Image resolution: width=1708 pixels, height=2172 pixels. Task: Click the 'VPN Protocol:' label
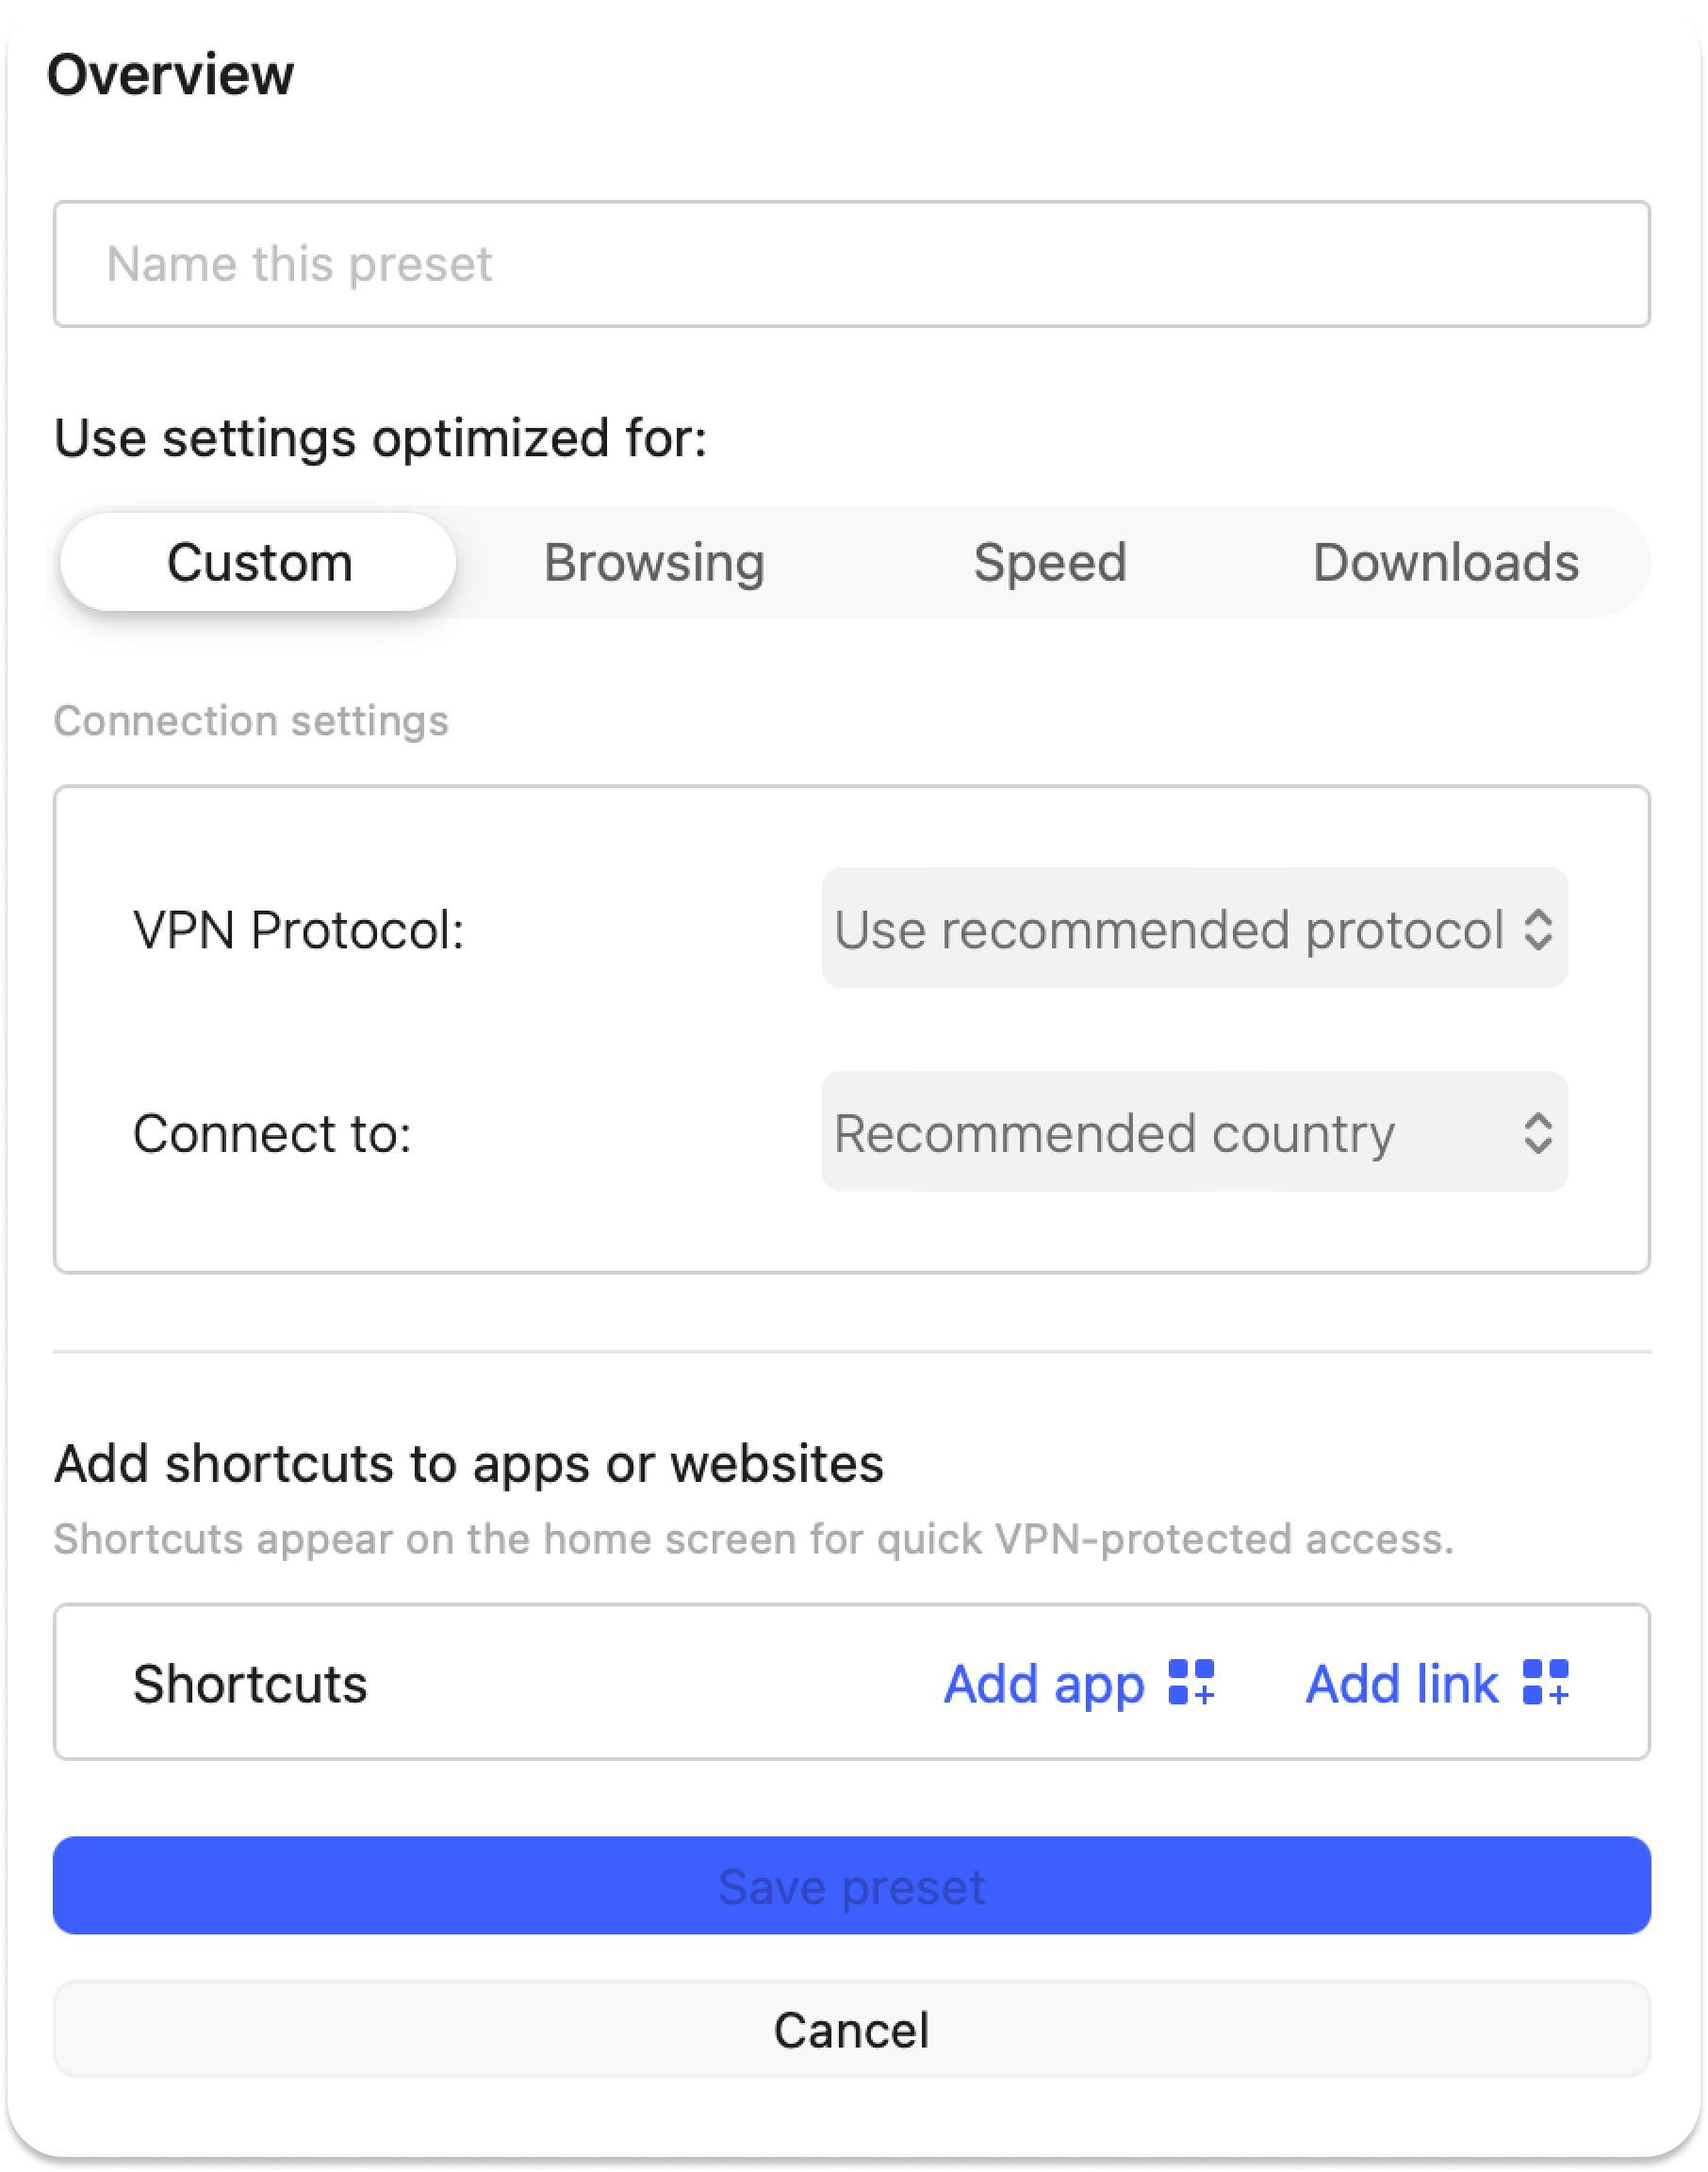[298, 930]
